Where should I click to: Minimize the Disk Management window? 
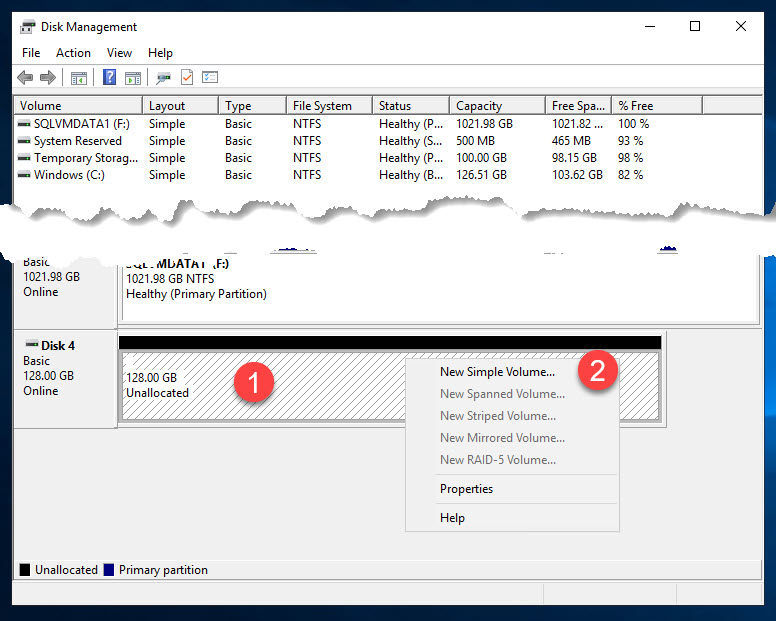[x=650, y=26]
